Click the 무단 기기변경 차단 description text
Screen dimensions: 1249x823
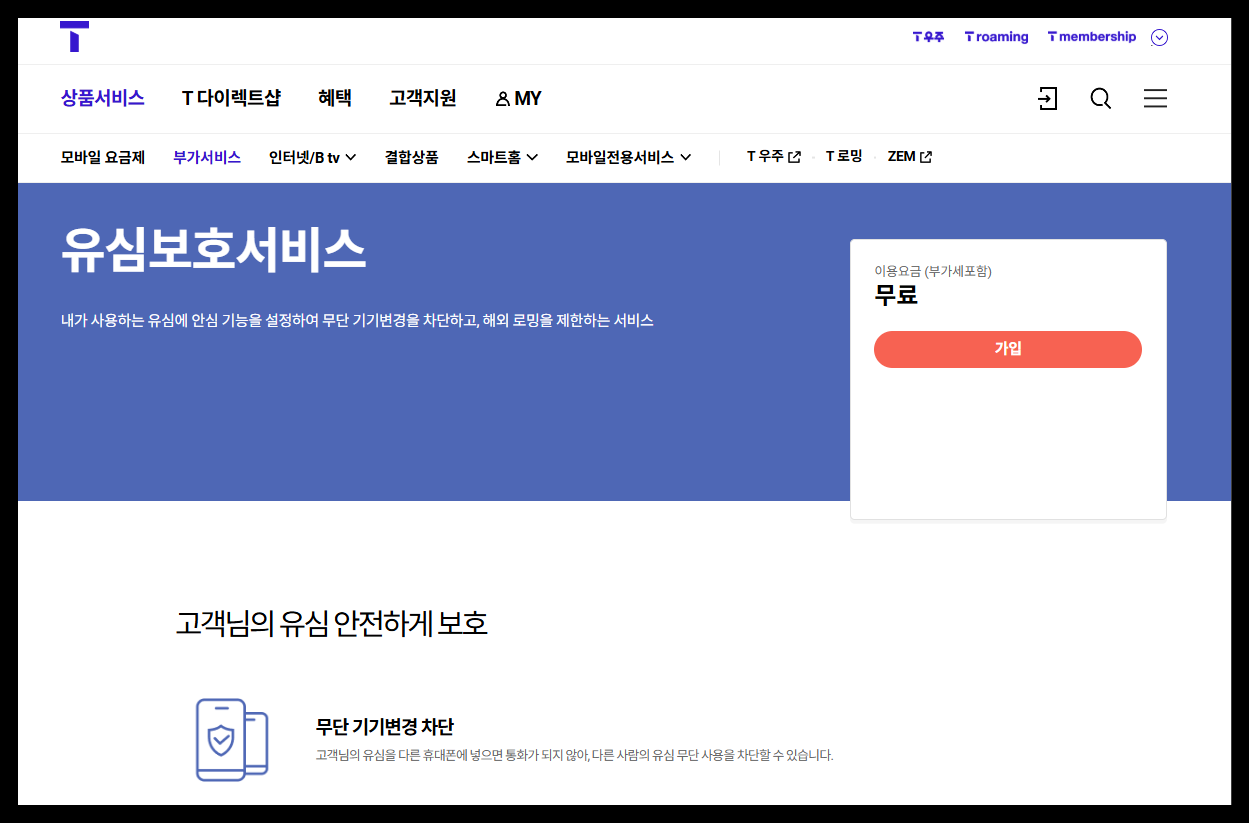click(x=574, y=755)
